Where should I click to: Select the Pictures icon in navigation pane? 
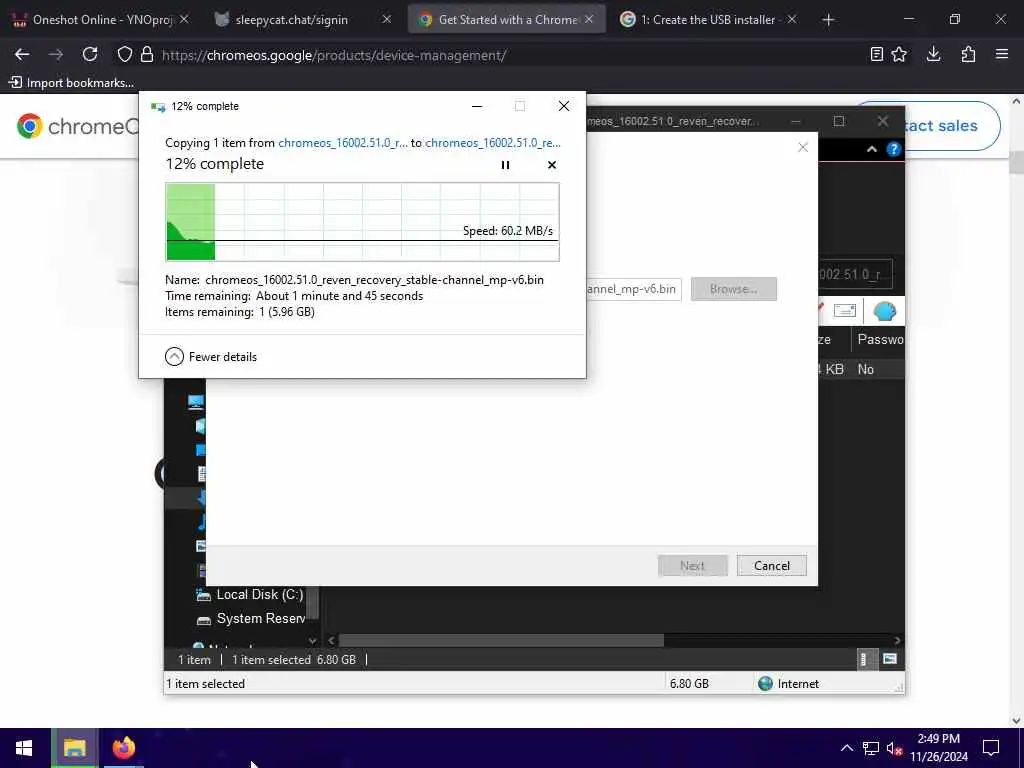click(x=201, y=545)
